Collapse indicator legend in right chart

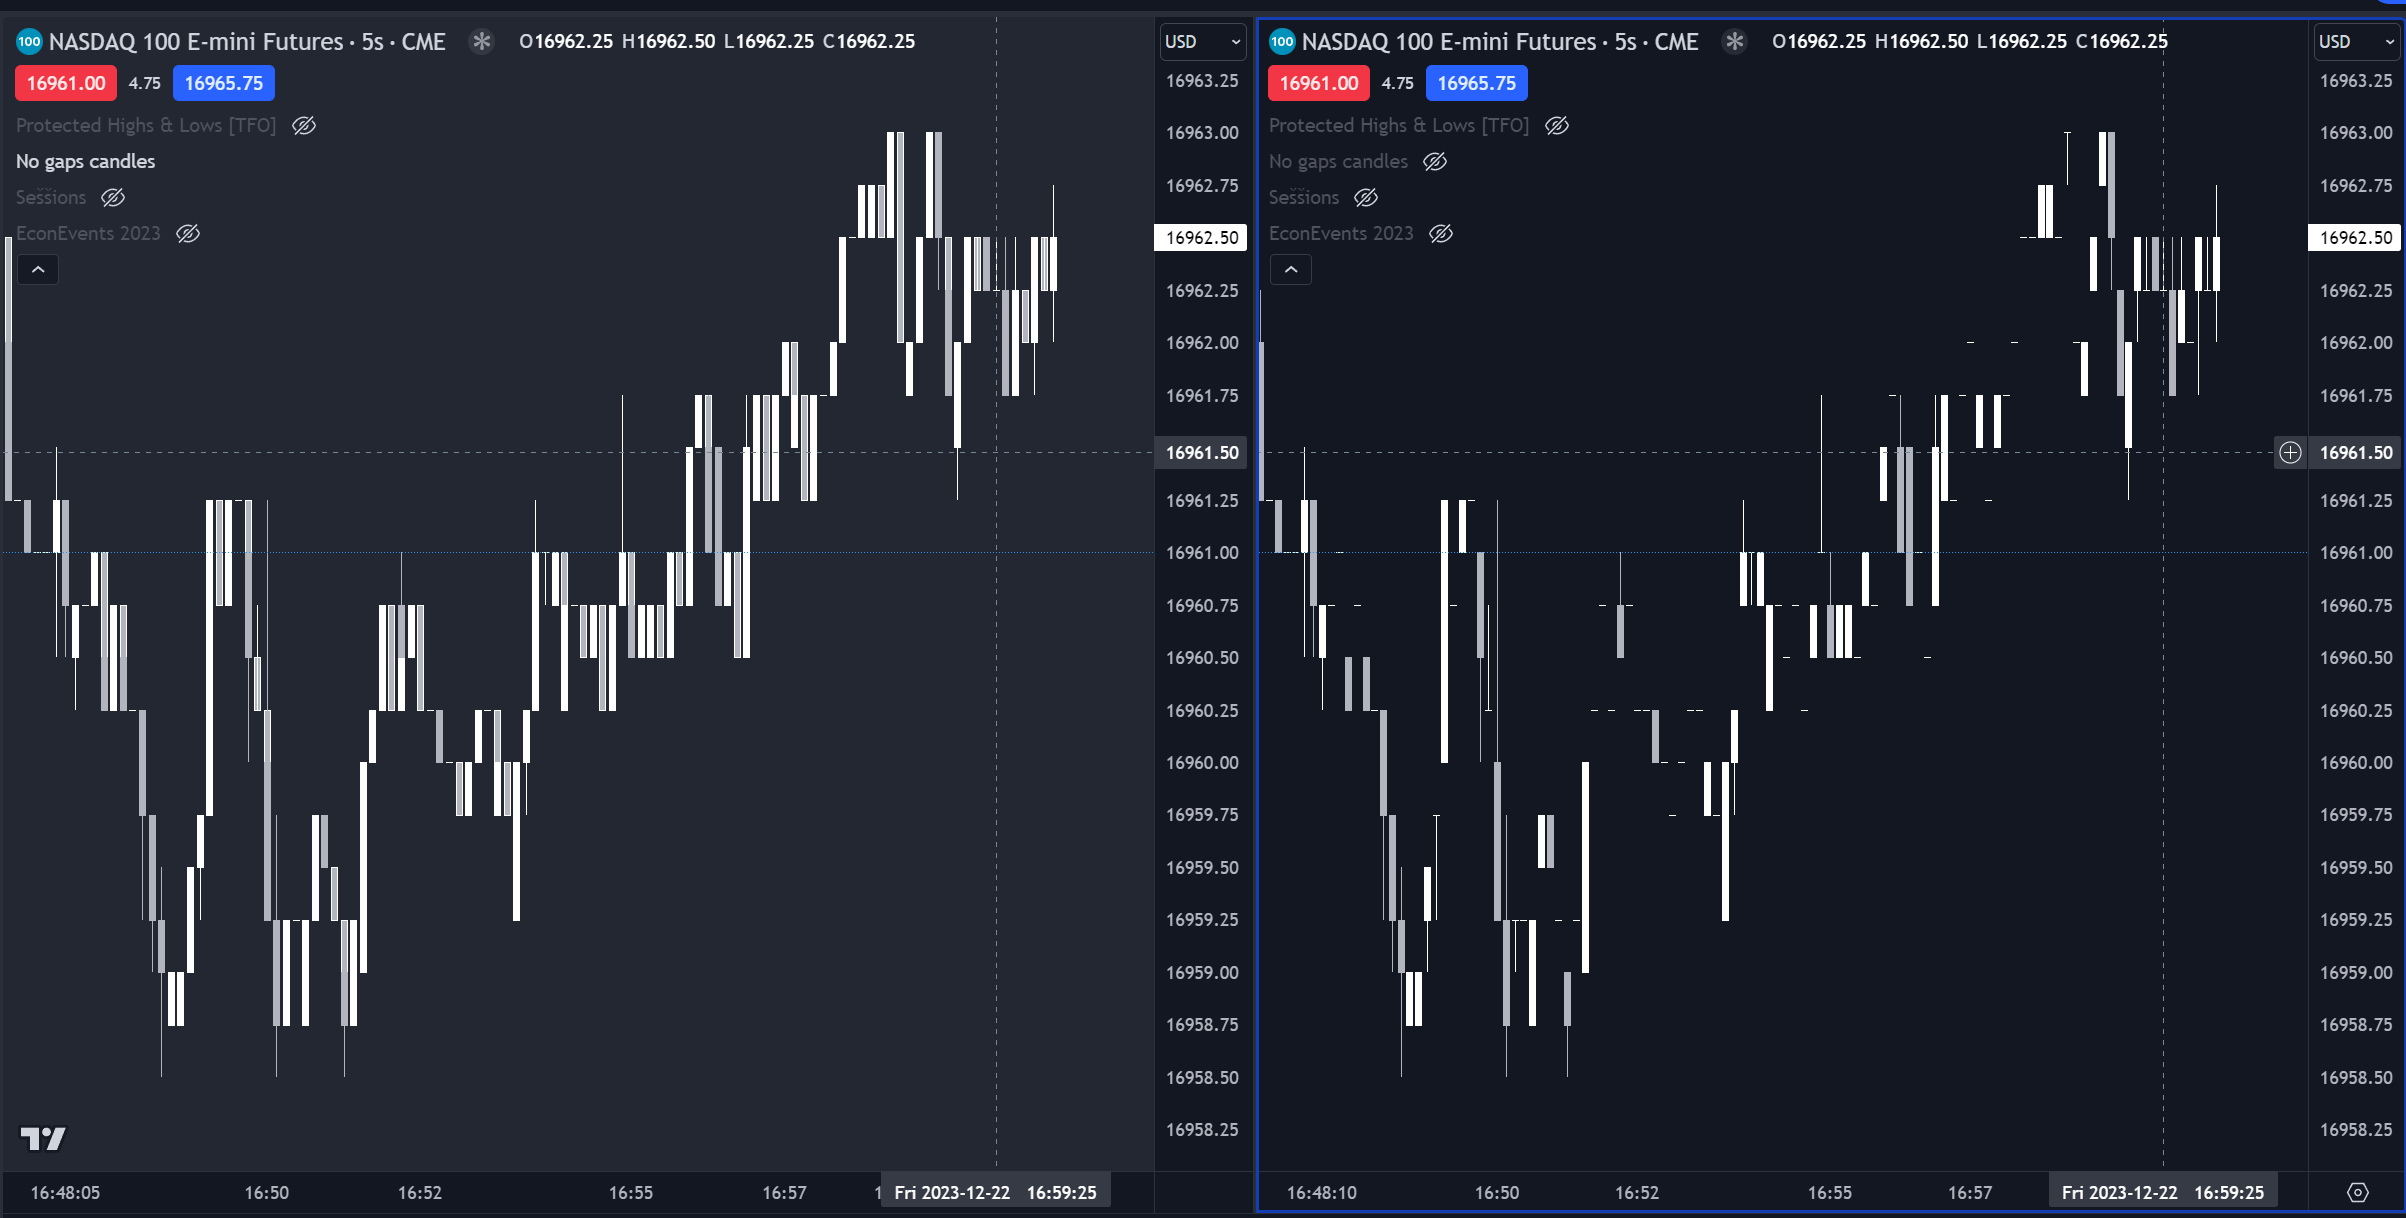click(1291, 270)
